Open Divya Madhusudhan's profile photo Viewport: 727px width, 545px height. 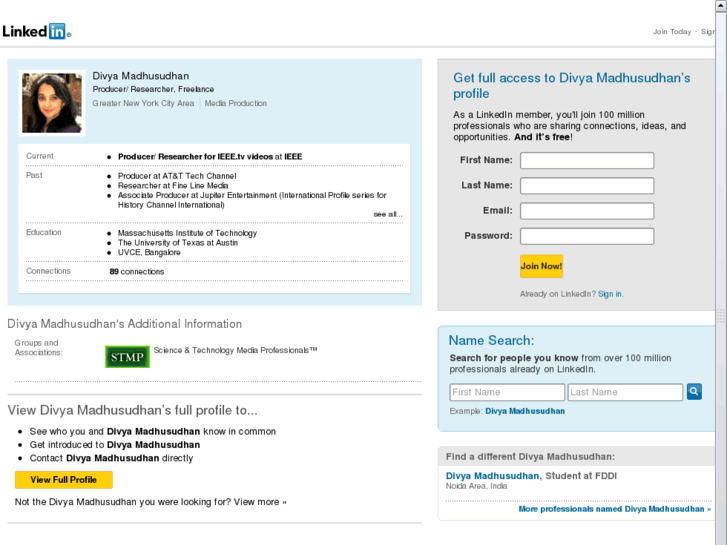[x=52, y=103]
